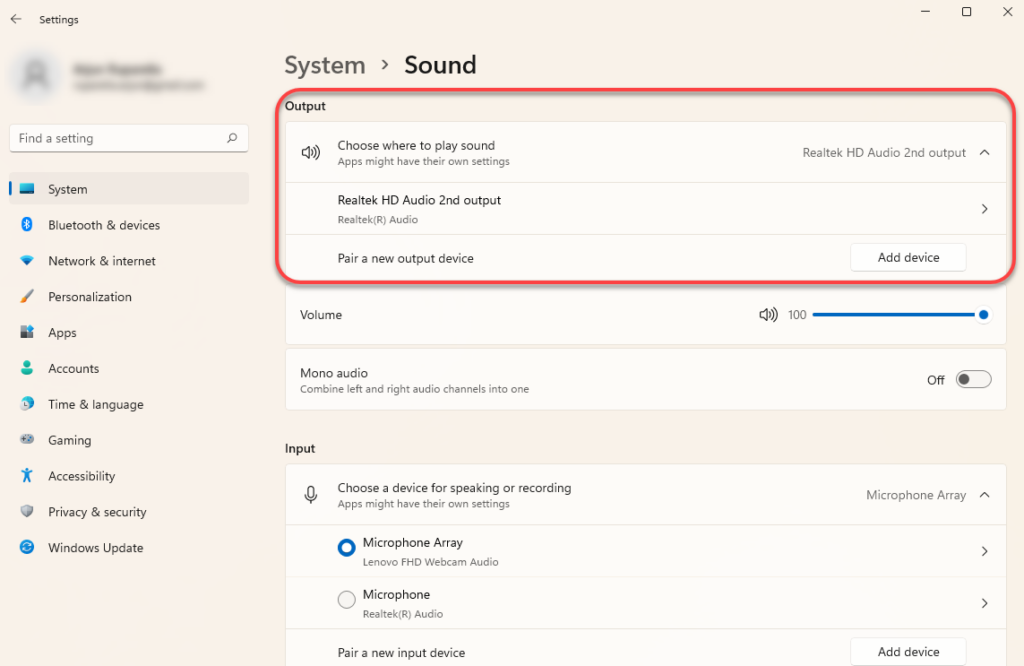Viewport: 1024px width, 666px height.
Task: Click the Windows Update icon
Action: (27, 548)
